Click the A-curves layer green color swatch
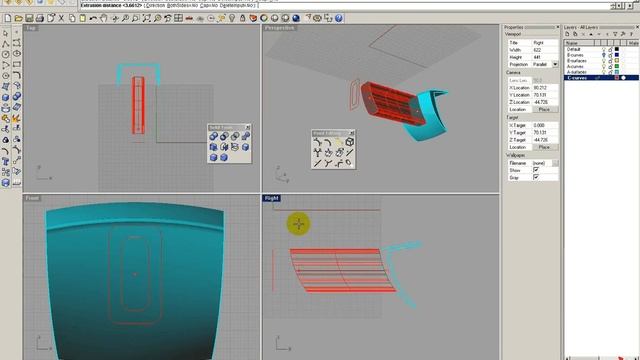 [x=617, y=67]
